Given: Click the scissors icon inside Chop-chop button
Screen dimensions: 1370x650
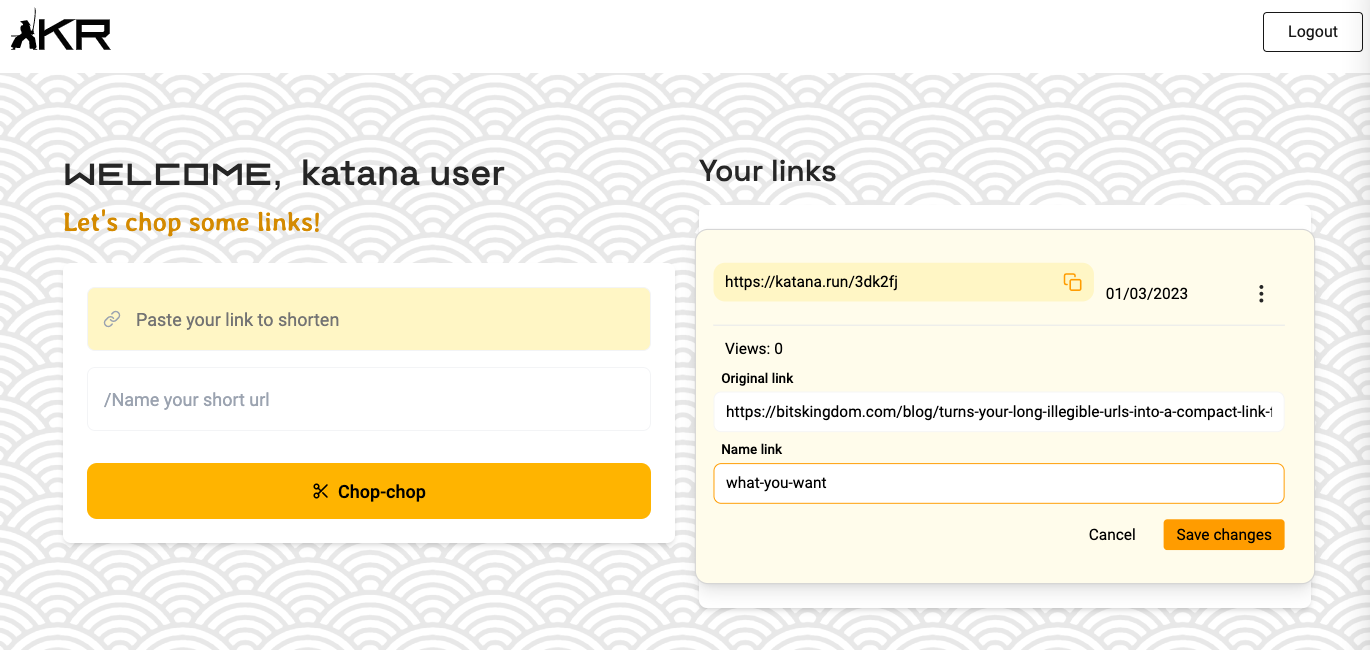Looking at the screenshot, I should 319,491.
